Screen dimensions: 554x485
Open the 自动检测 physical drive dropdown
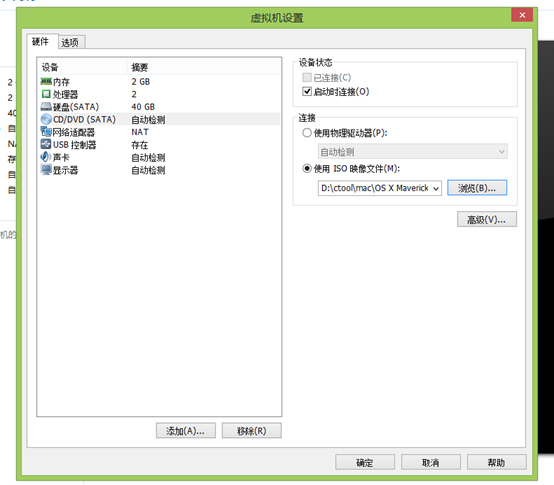pos(413,152)
